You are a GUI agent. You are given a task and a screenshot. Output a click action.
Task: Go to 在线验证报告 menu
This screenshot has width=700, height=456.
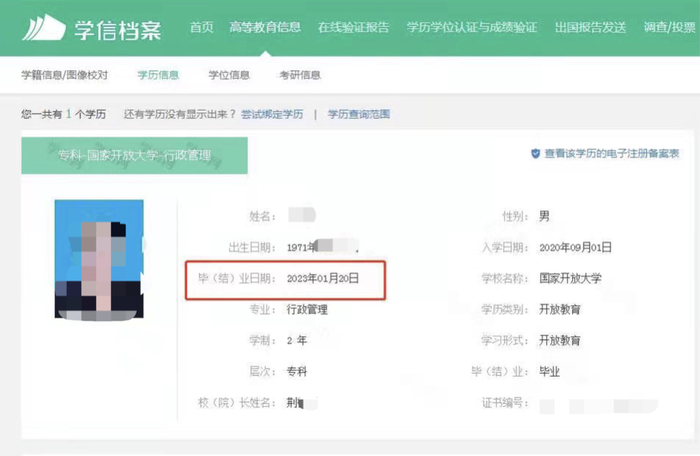[x=354, y=27]
